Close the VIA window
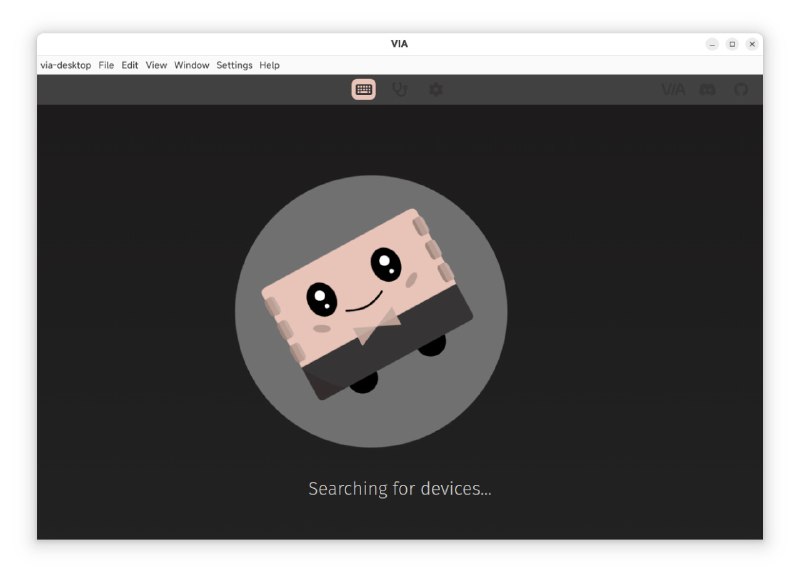The width and height of the screenshot is (800, 580). click(x=752, y=44)
